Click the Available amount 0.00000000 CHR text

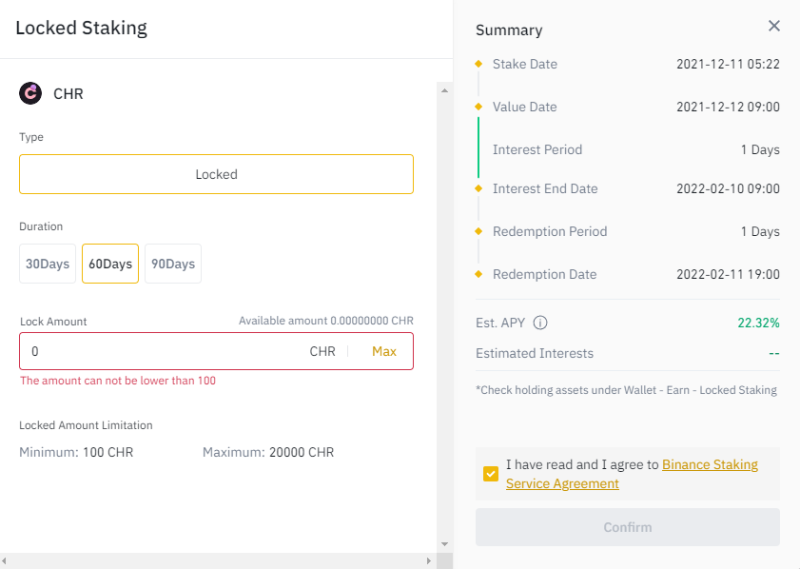point(326,321)
